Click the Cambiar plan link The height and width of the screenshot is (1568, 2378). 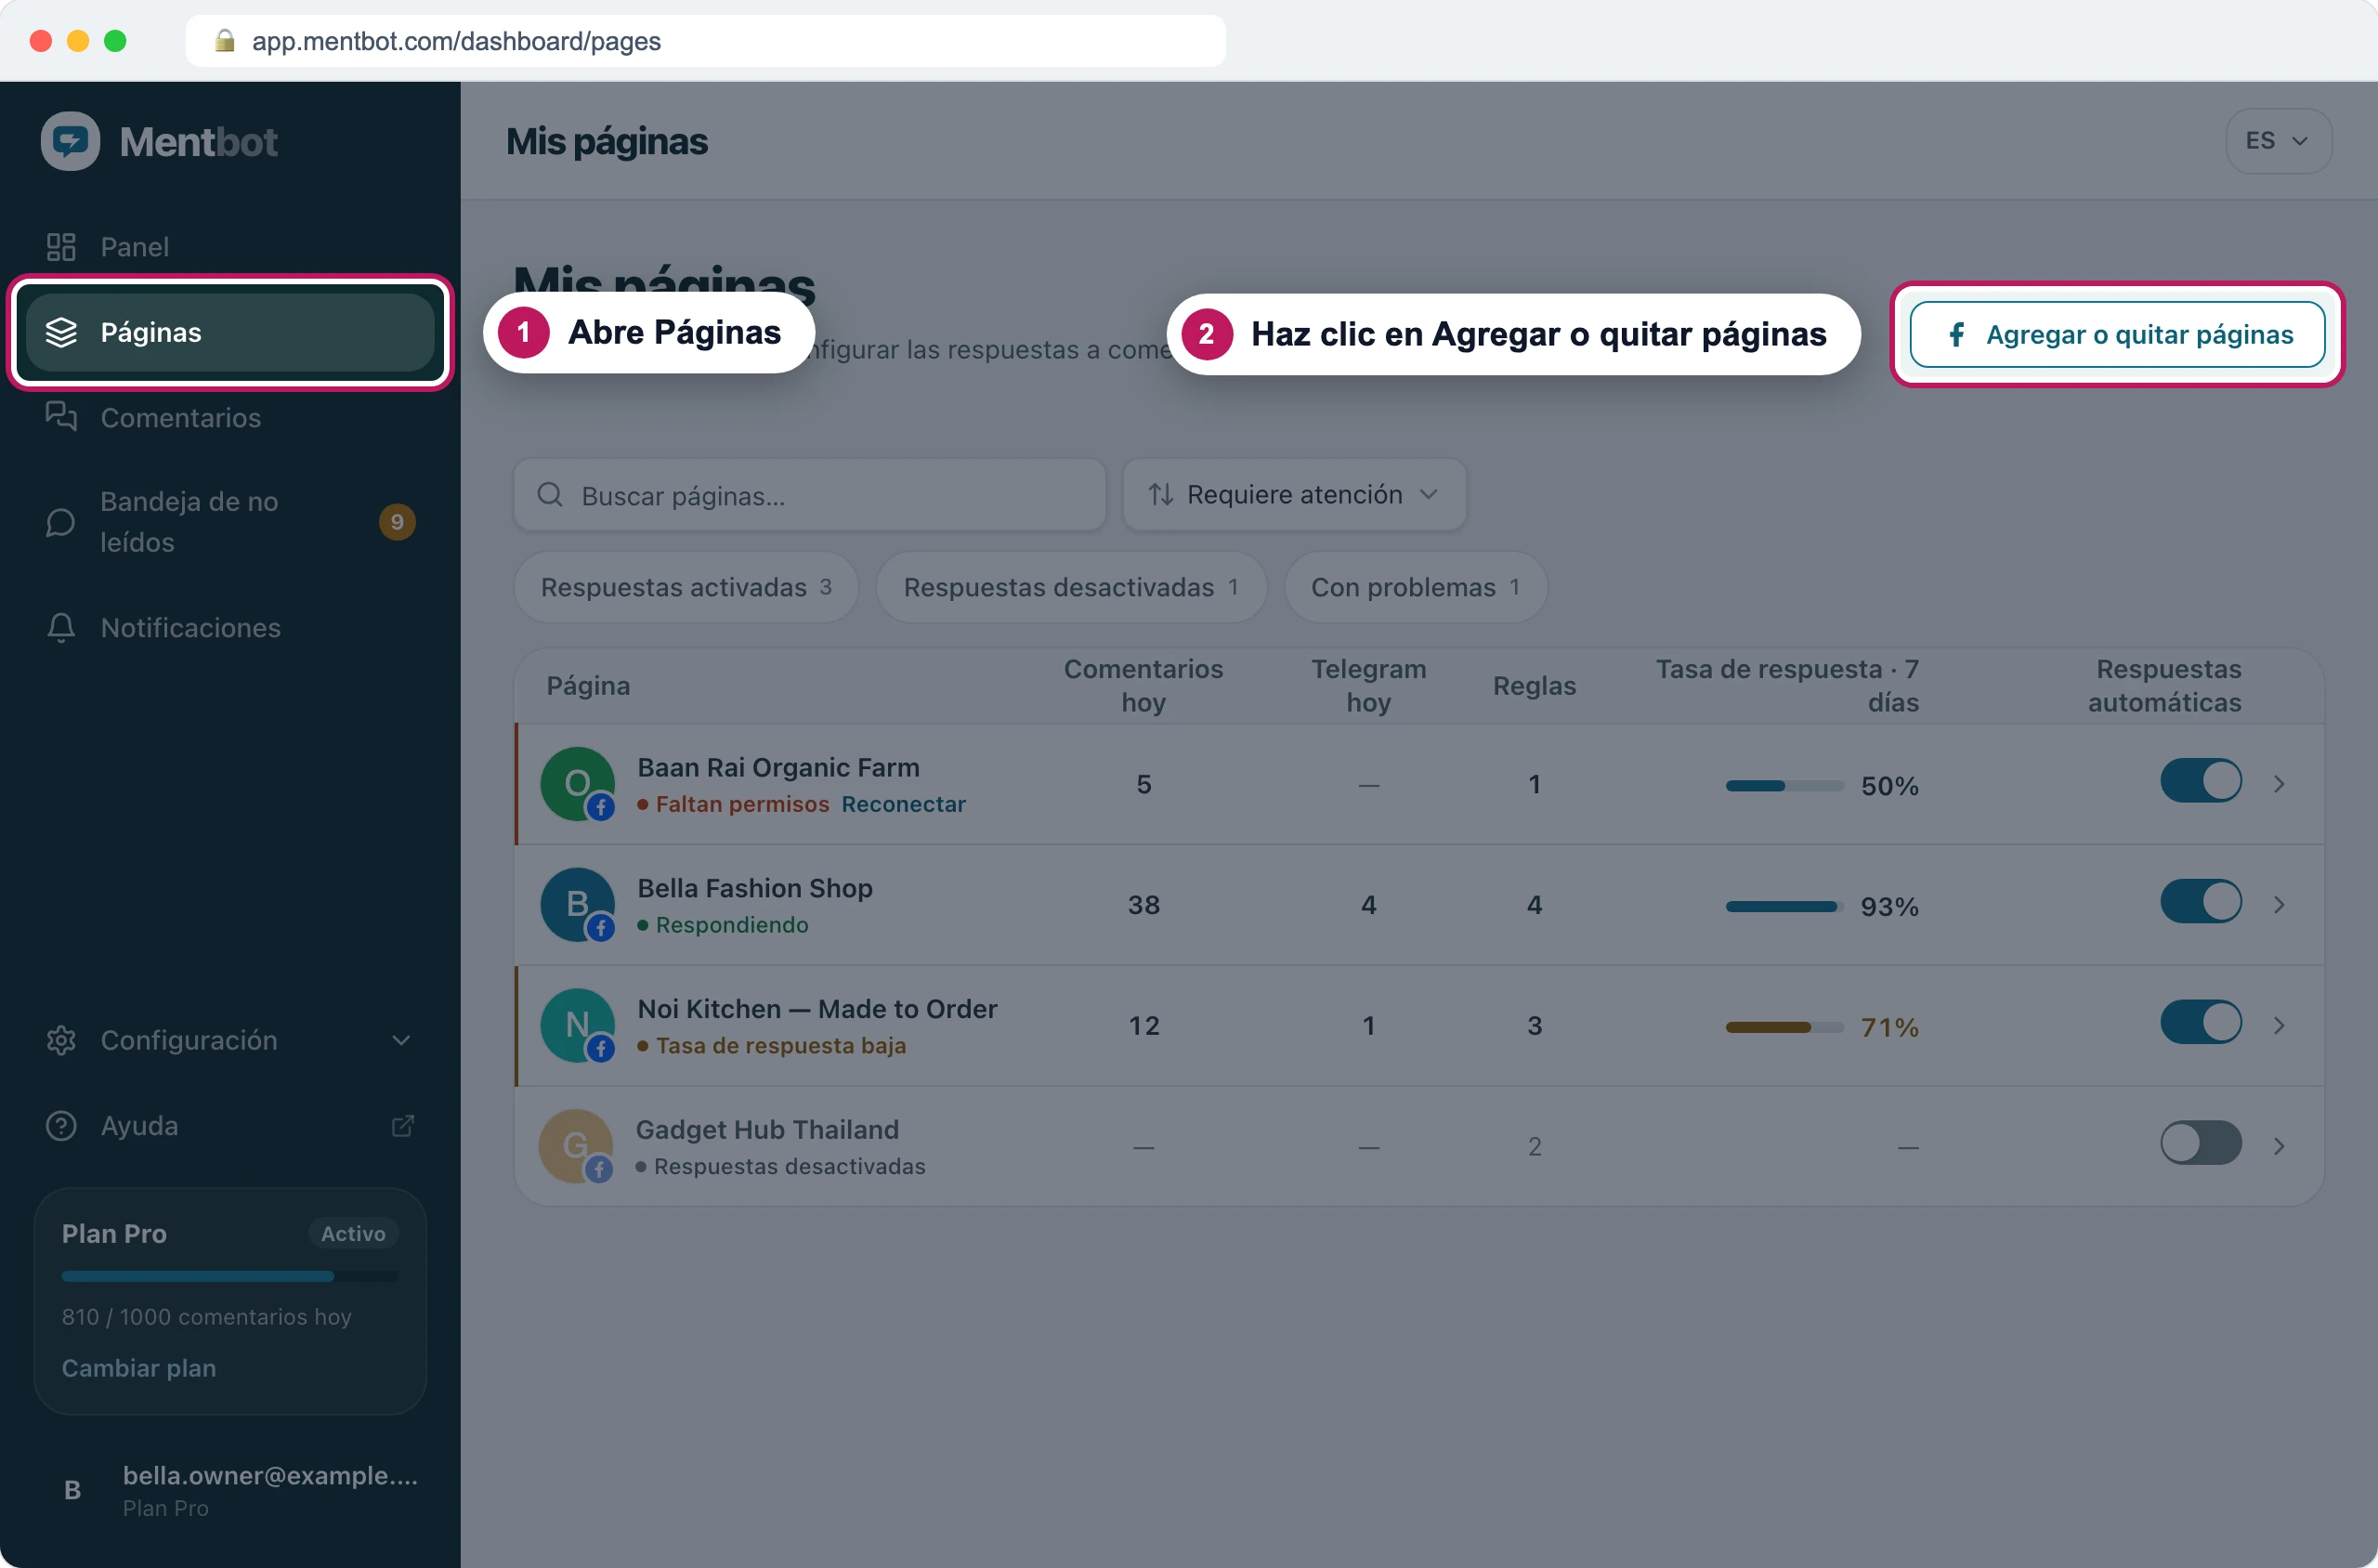[x=139, y=1368]
